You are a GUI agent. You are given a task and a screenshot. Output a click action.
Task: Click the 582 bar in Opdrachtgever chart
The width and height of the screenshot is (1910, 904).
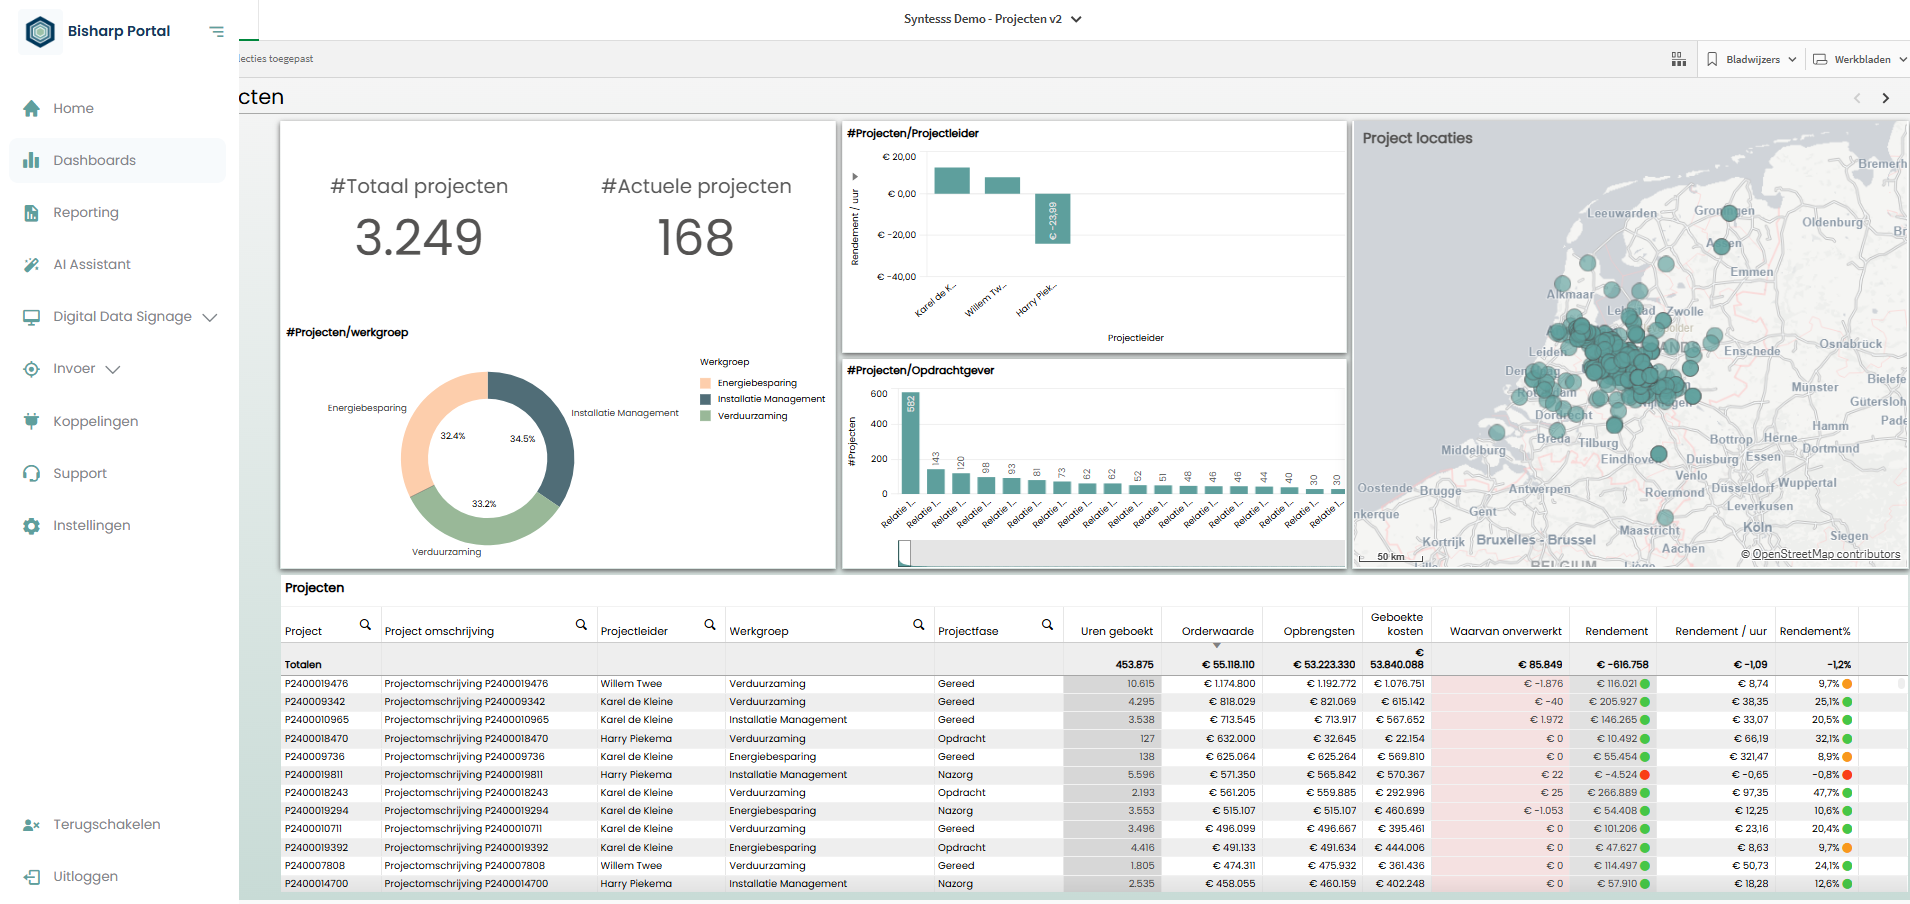point(910,443)
